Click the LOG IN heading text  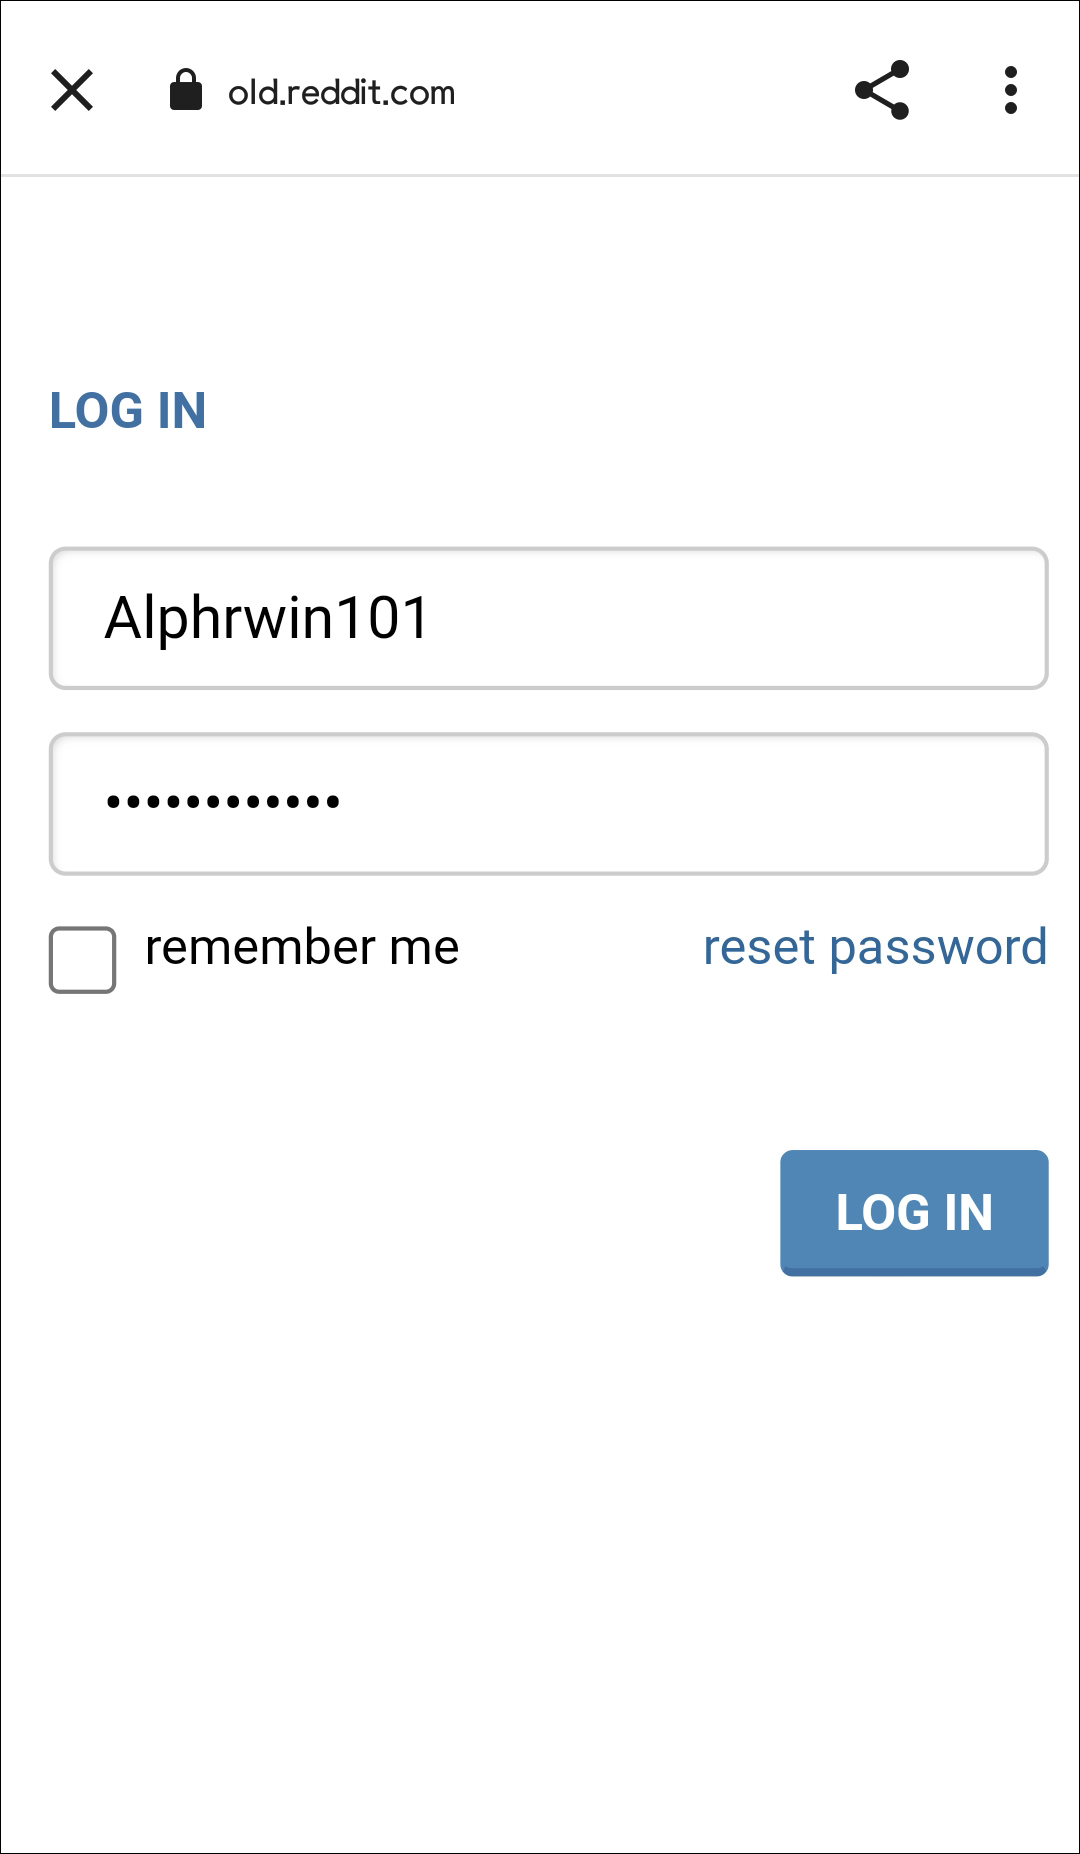point(128,411)
